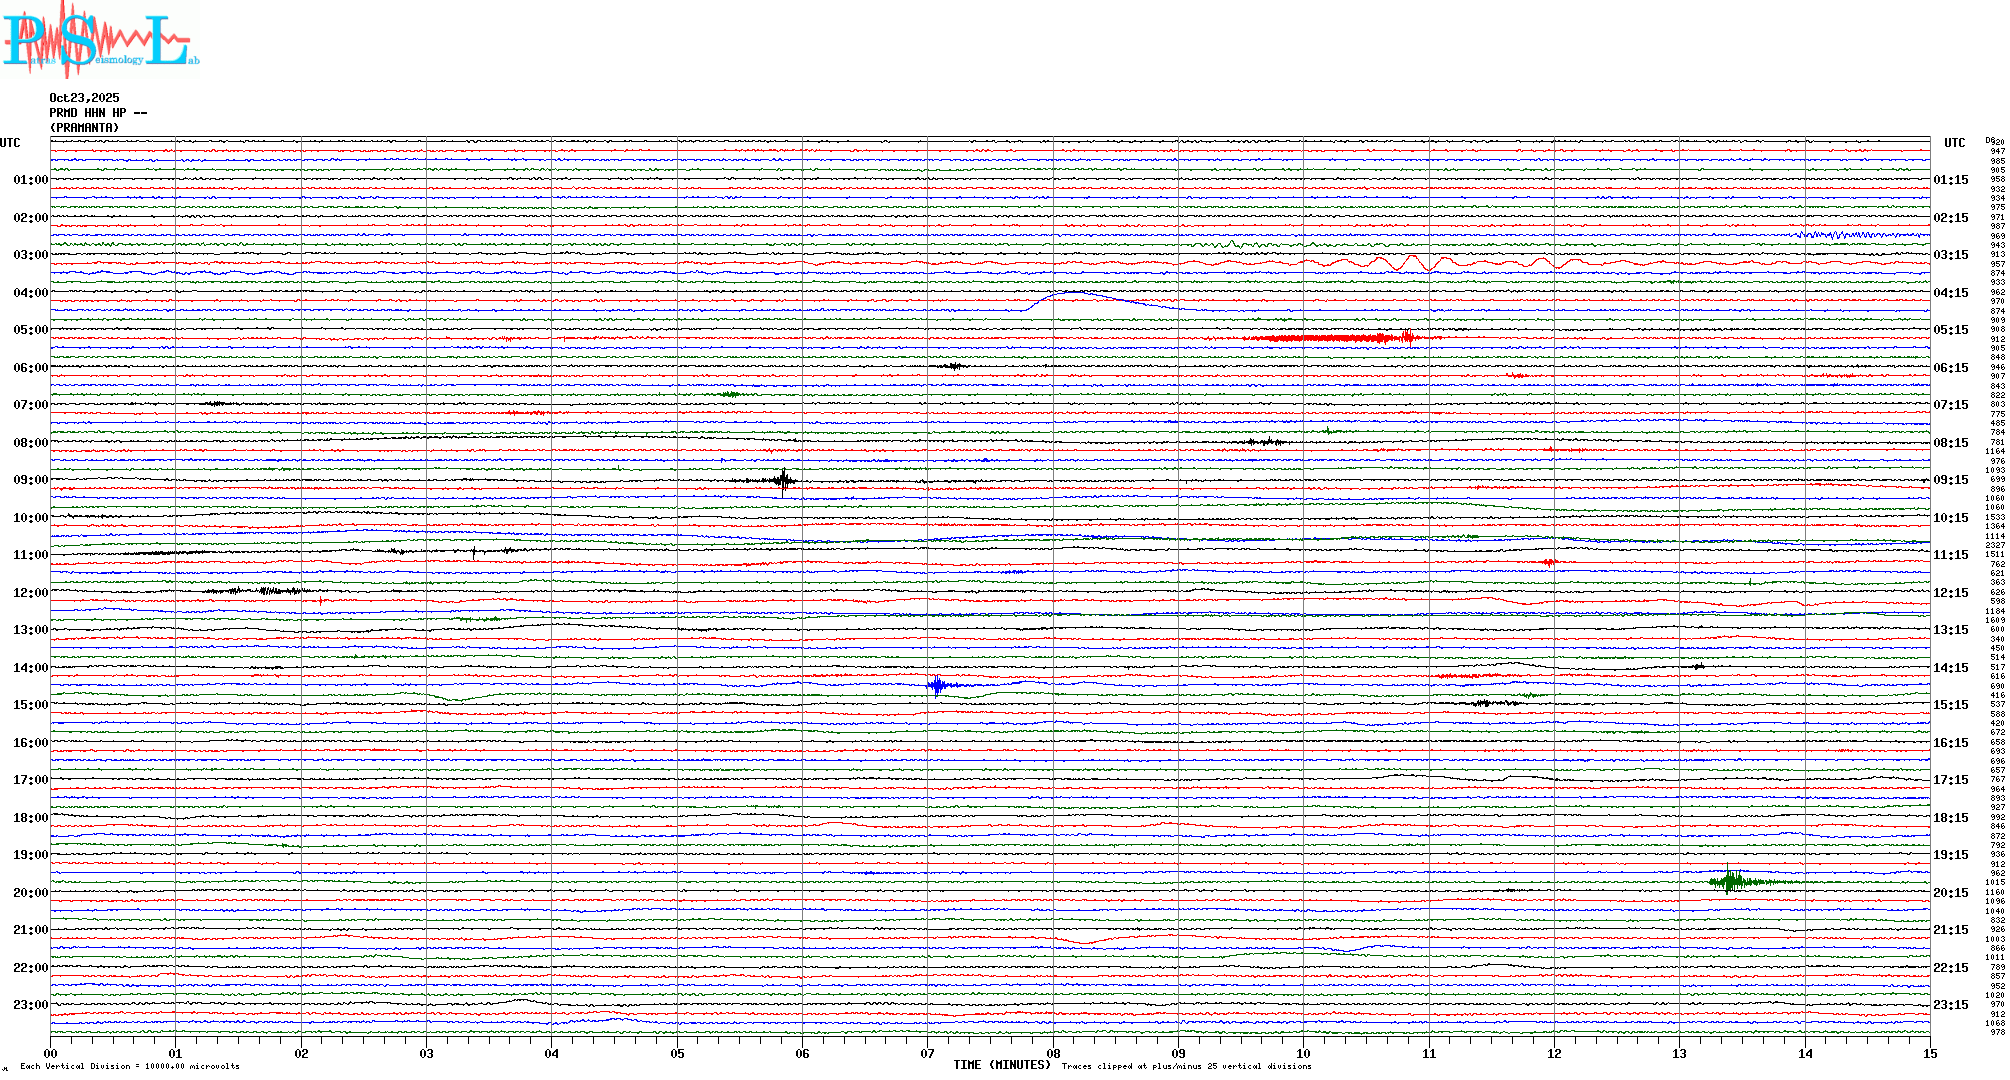Click the 12:00 hour label on left
Screen dimensions: 2010x1080
tap(30, 593)
